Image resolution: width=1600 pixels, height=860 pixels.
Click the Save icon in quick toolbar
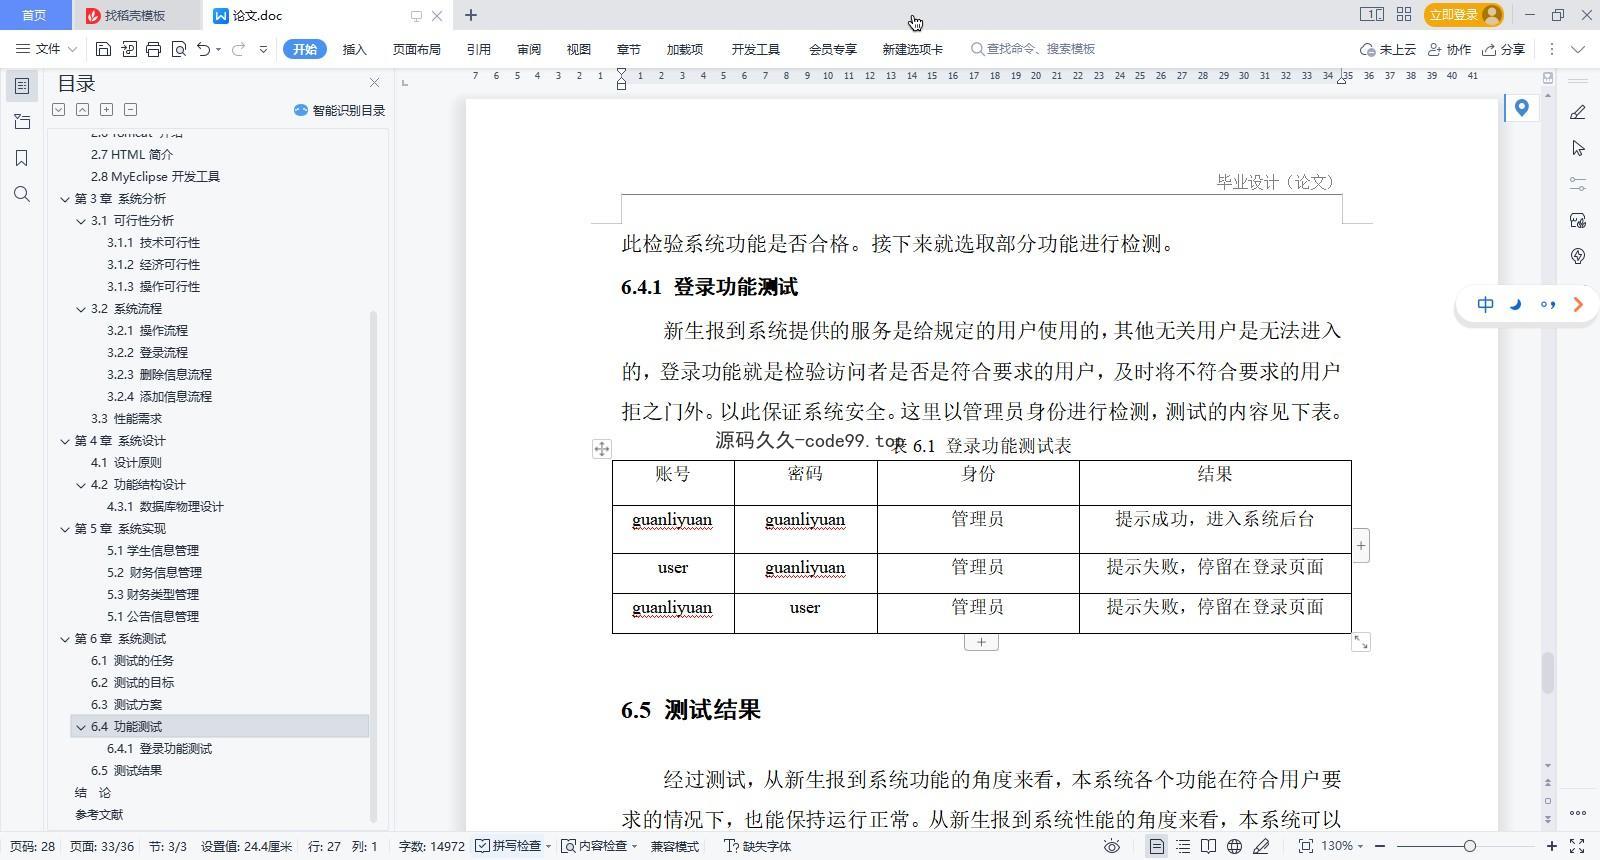click(x=103, y=49)
